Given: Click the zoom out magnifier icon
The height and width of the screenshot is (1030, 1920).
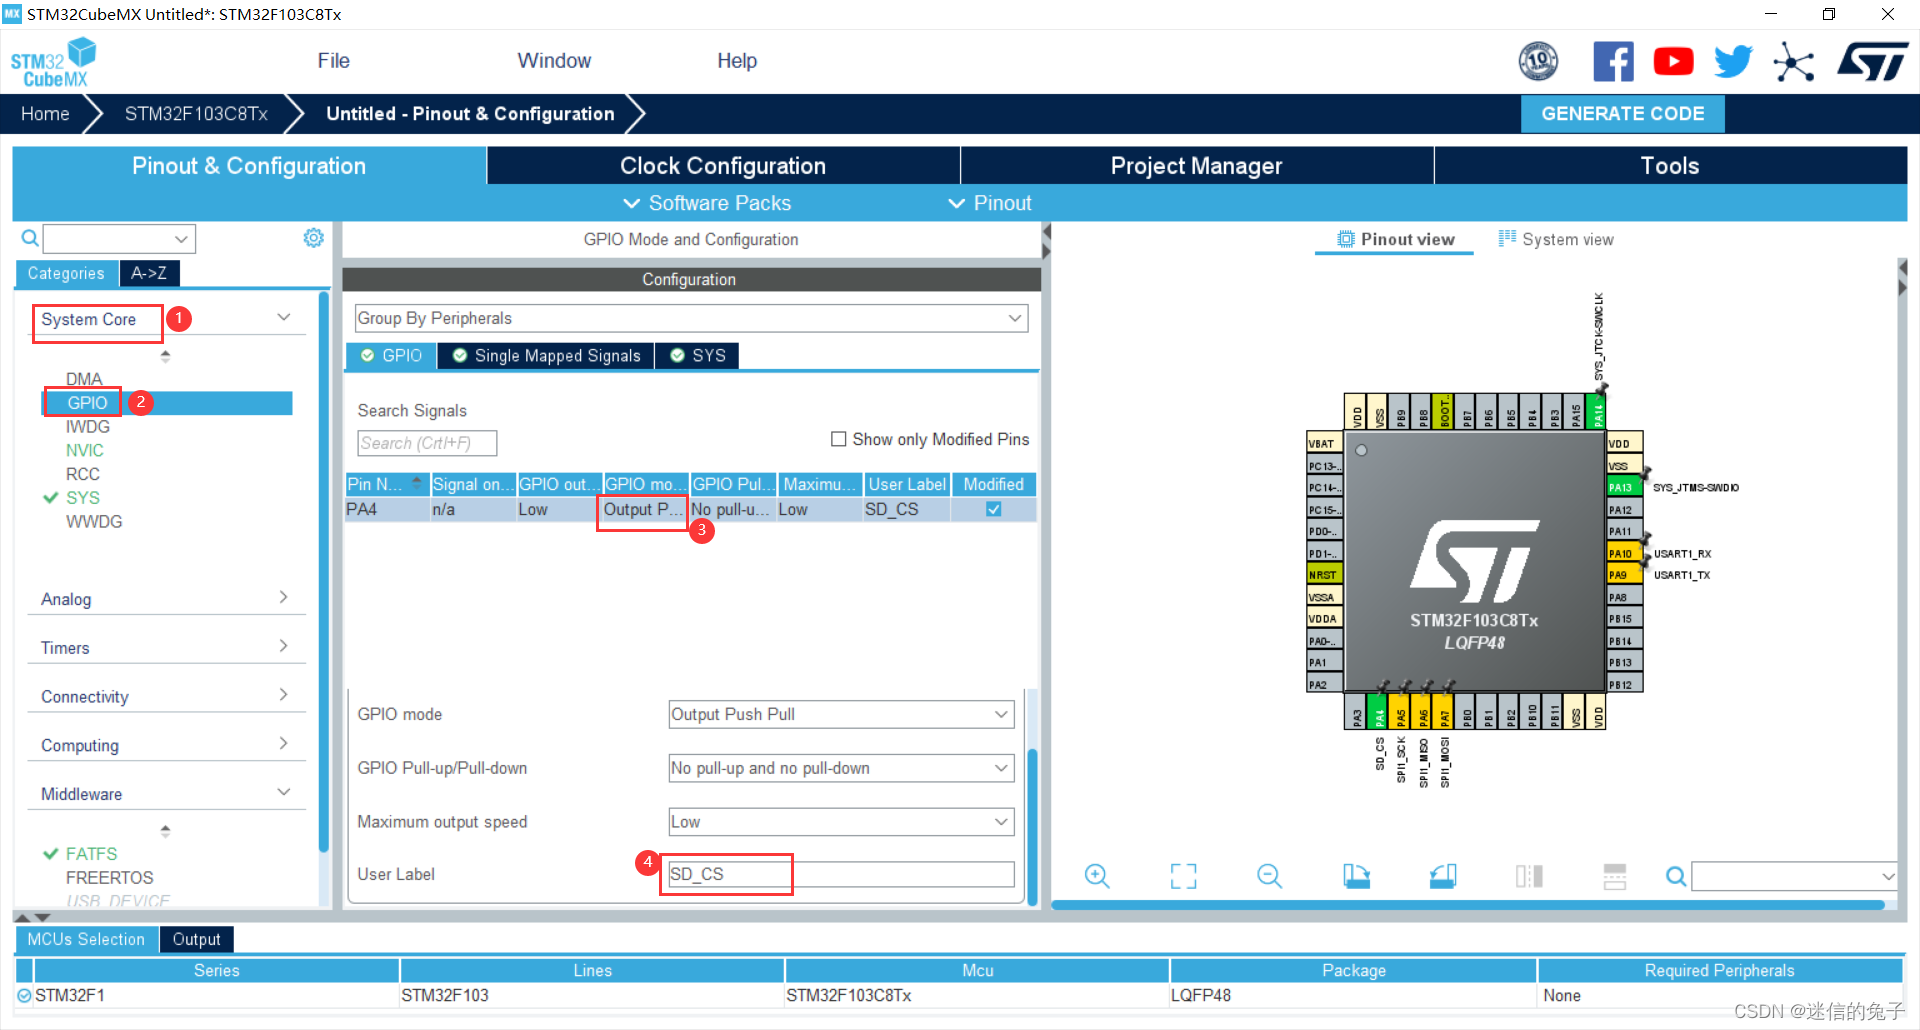Looking at the screenshot, I should point(1269,877).
